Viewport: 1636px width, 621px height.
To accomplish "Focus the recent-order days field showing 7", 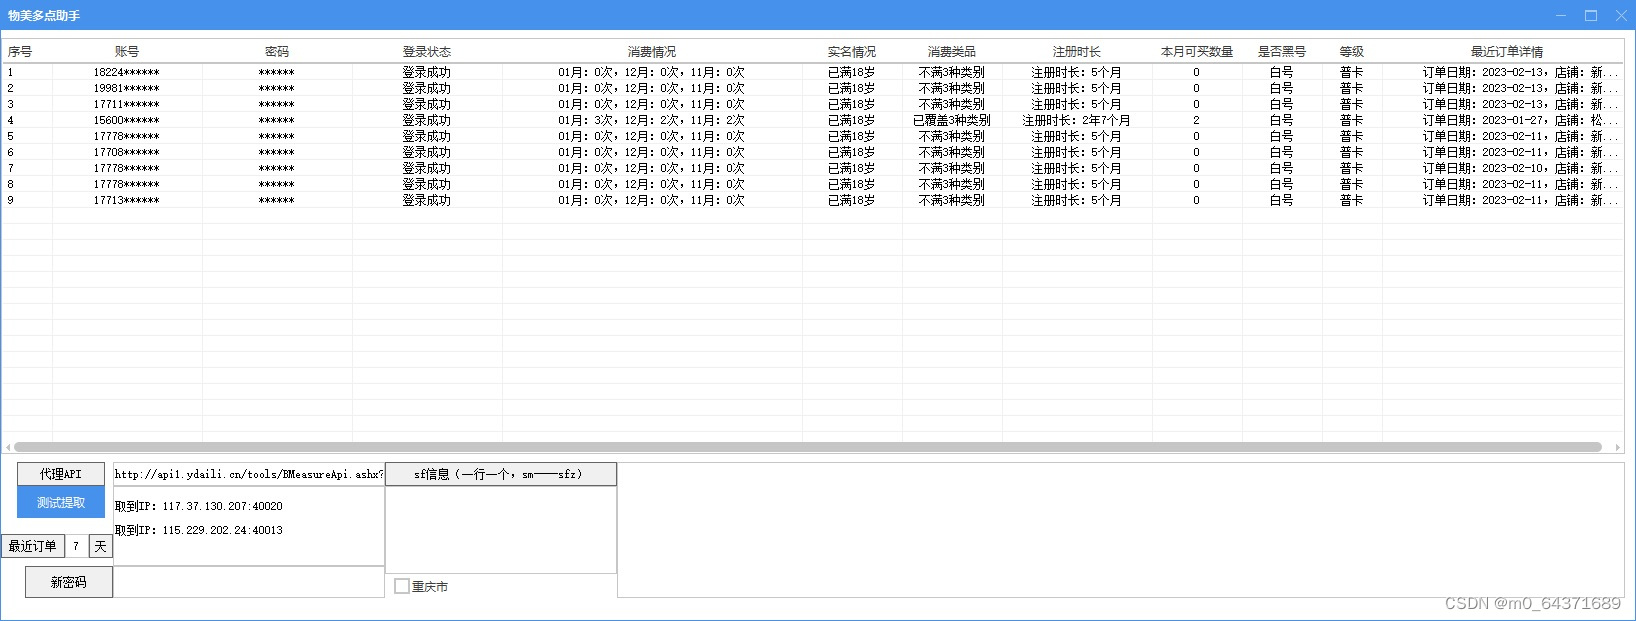I will 77,546.
